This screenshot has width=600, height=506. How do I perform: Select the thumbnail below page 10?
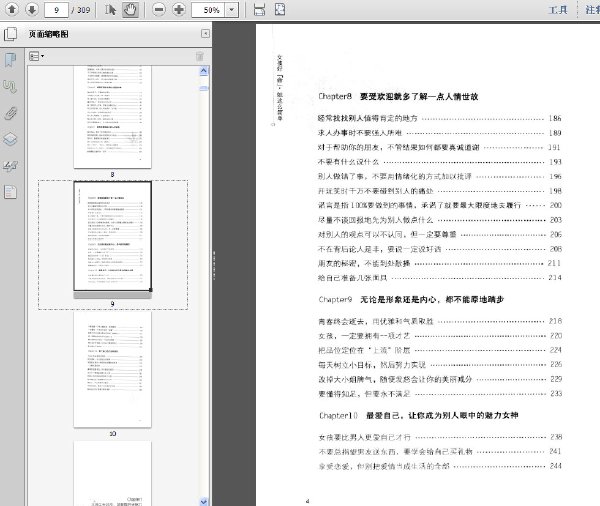(112, 473)
